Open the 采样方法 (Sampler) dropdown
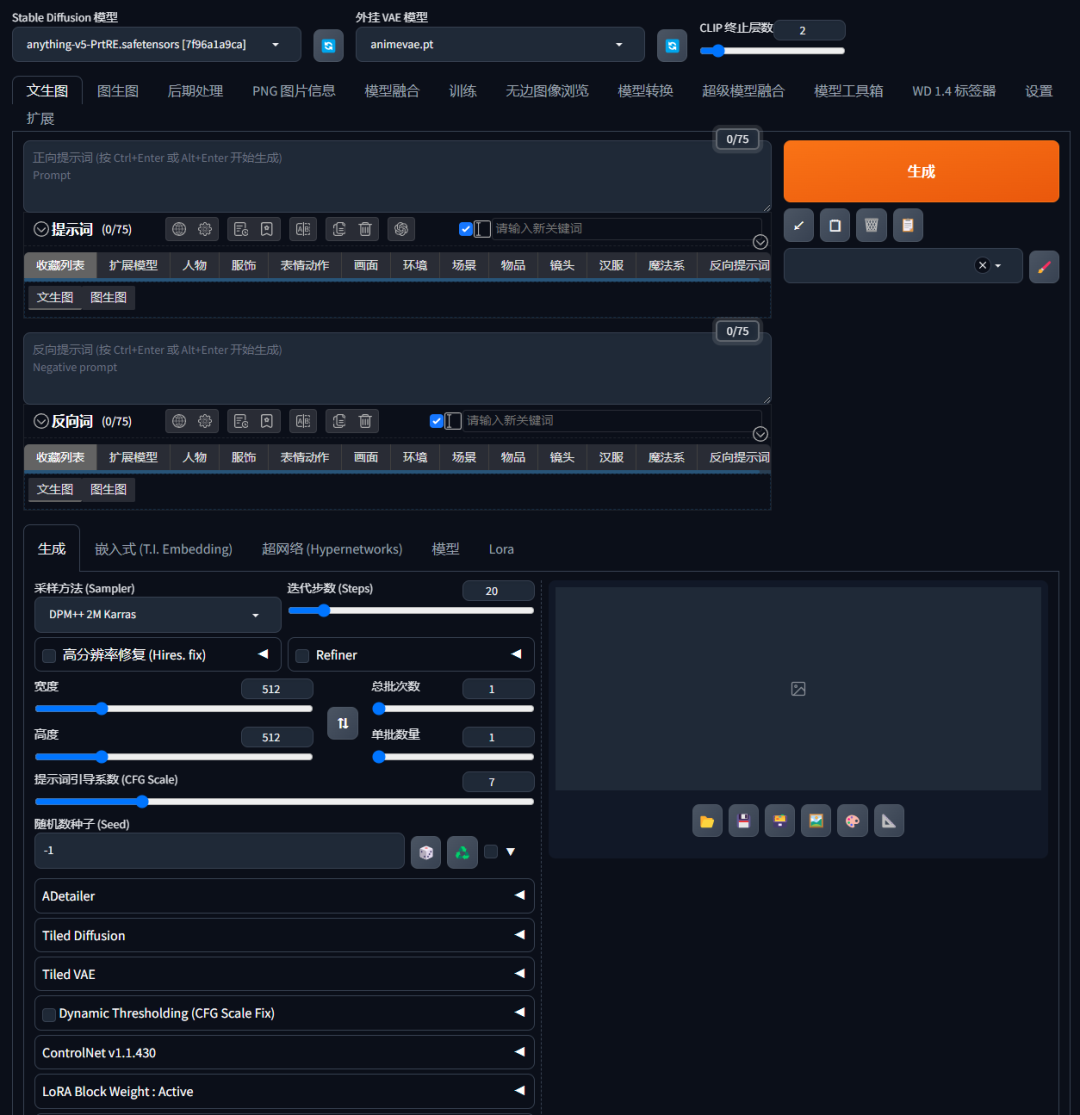Image resolution: width=1080 pixels, height=1115 pixels. pyautogui.click(x=157, y=614)
